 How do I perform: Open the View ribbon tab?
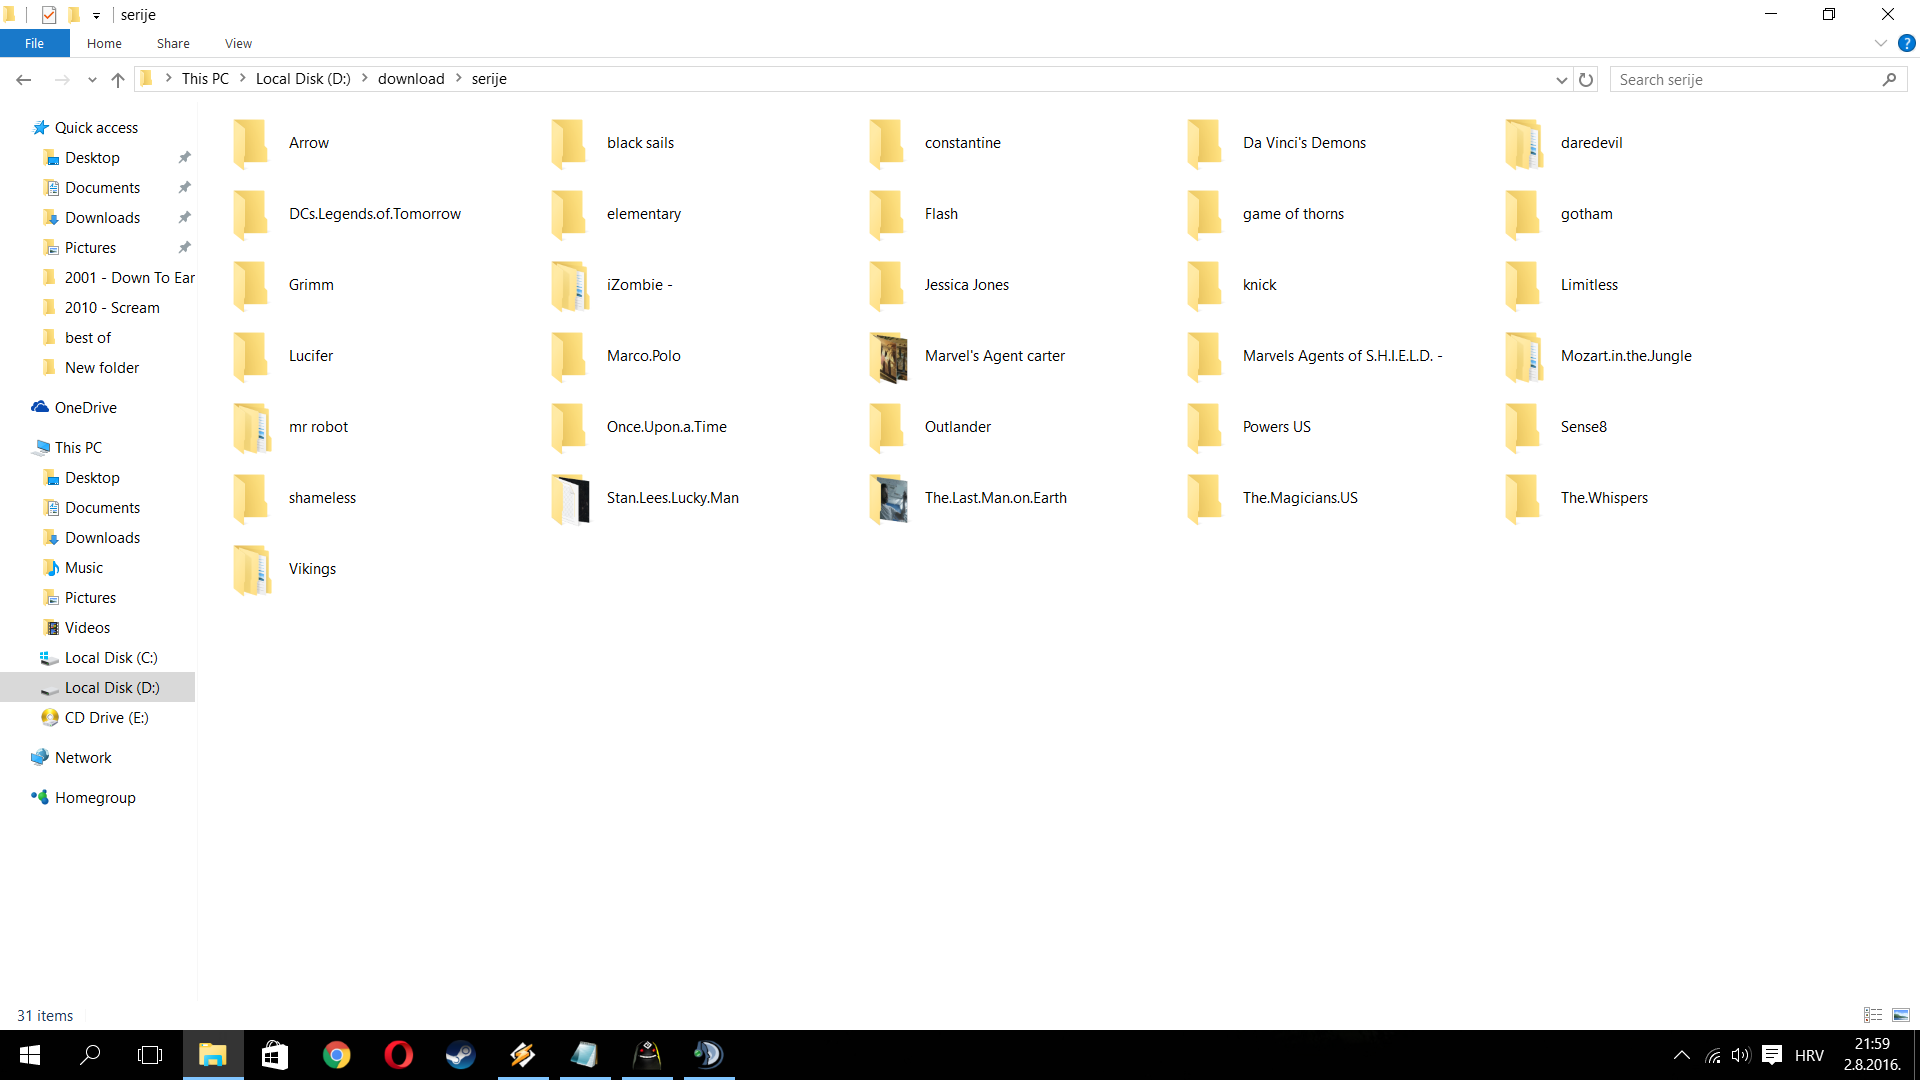[x=238, y=43]
